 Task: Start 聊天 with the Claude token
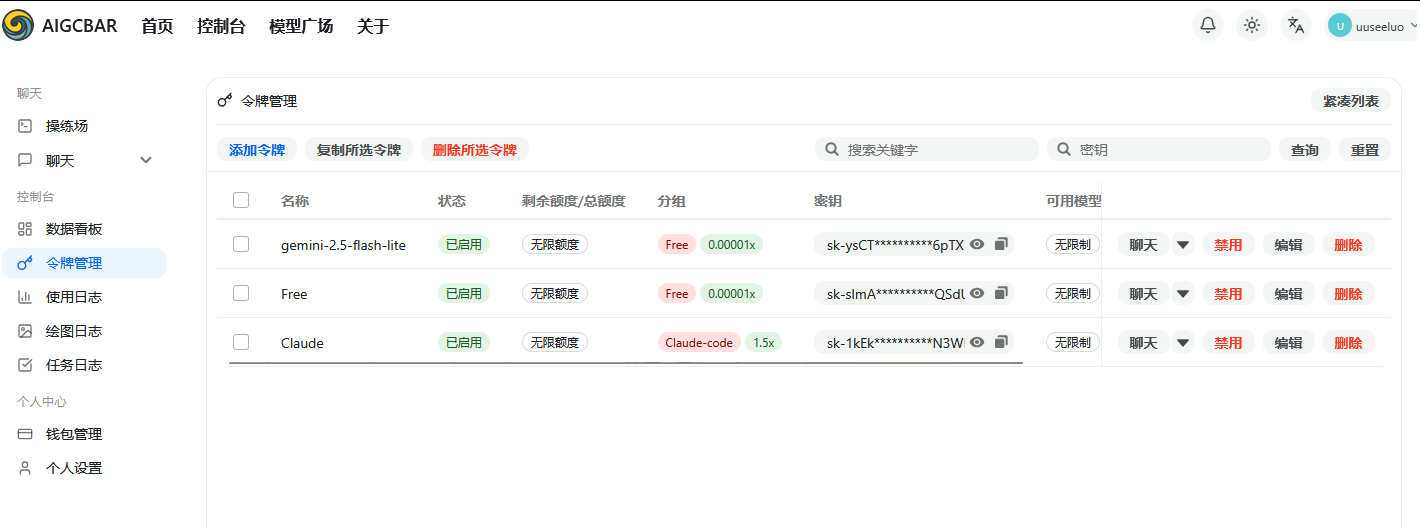coord(1144,343)
